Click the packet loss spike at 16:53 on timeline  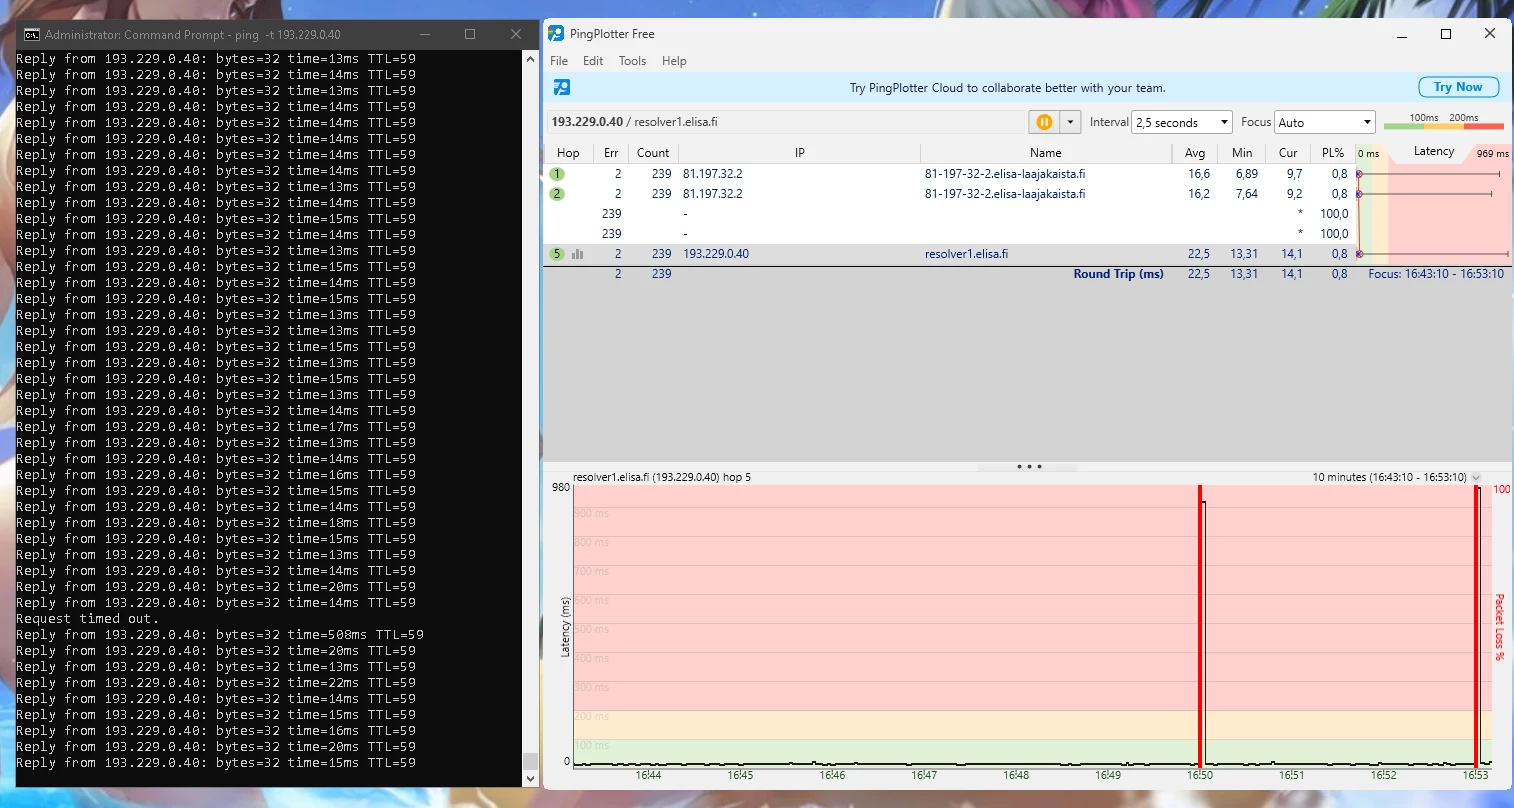pyautogui.click(x=1476, y=626)
